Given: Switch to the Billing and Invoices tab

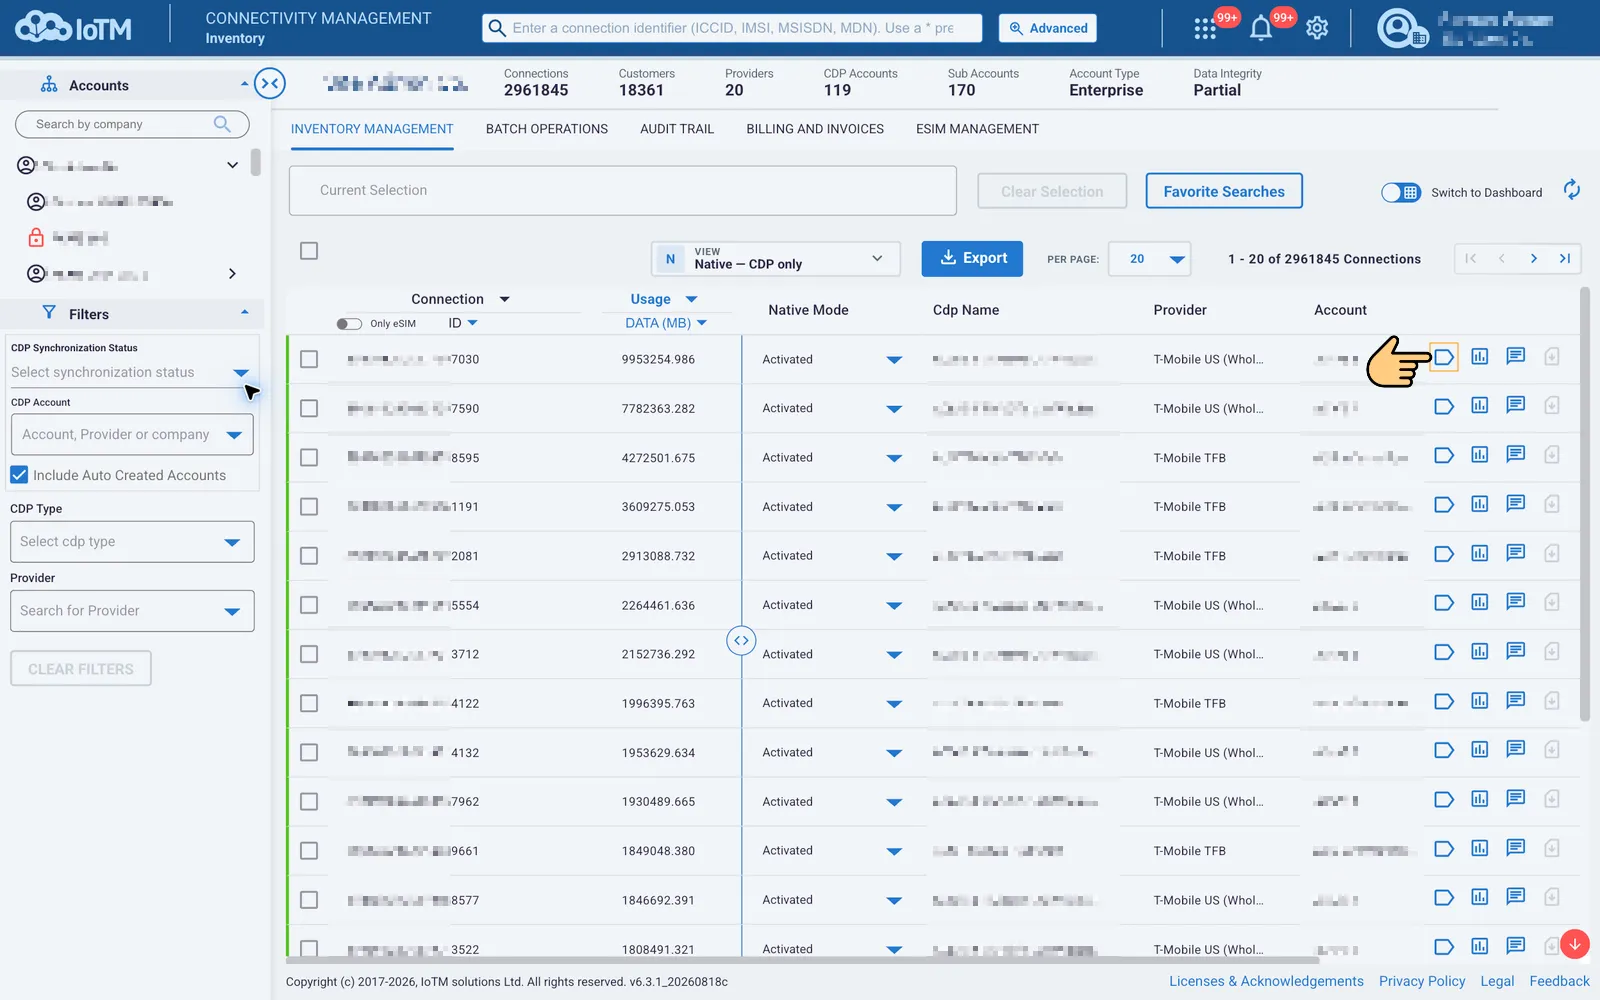Looking at the screenshot, I should (x=815, y=129).
